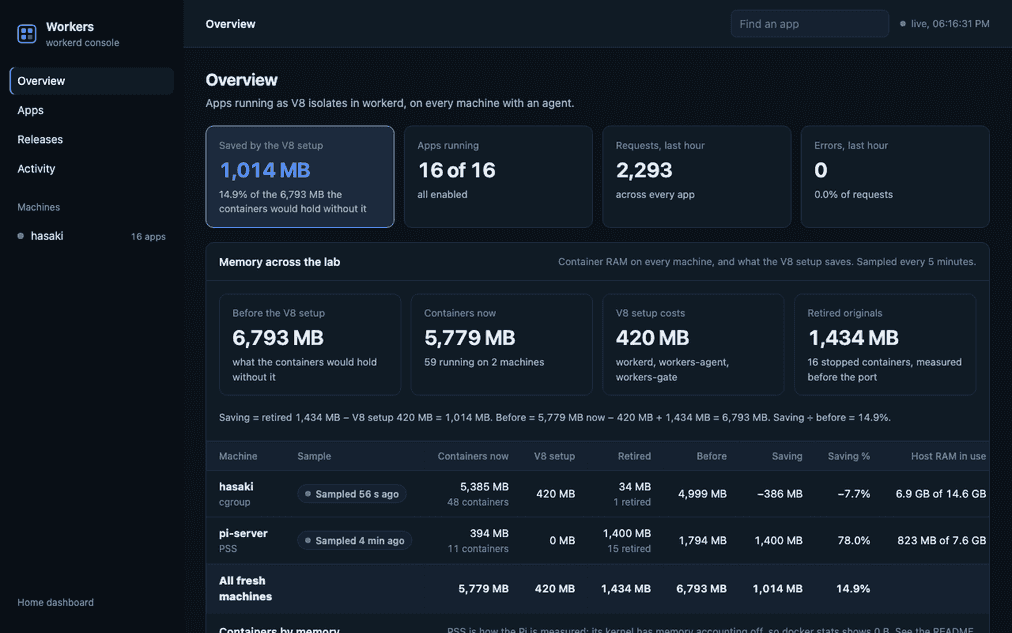Image resolution: width=1012 pixels, height=633 pixels.
Task: Click the Containers now column header
Action: (473, 456)
